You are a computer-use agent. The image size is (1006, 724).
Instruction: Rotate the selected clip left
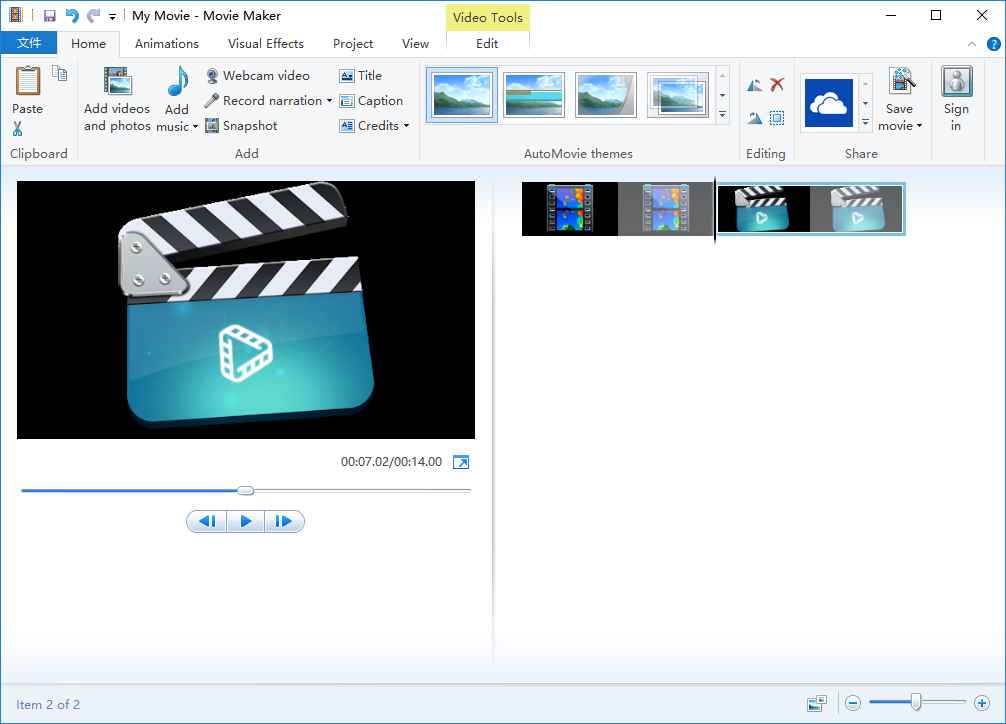tap(754, 84)
